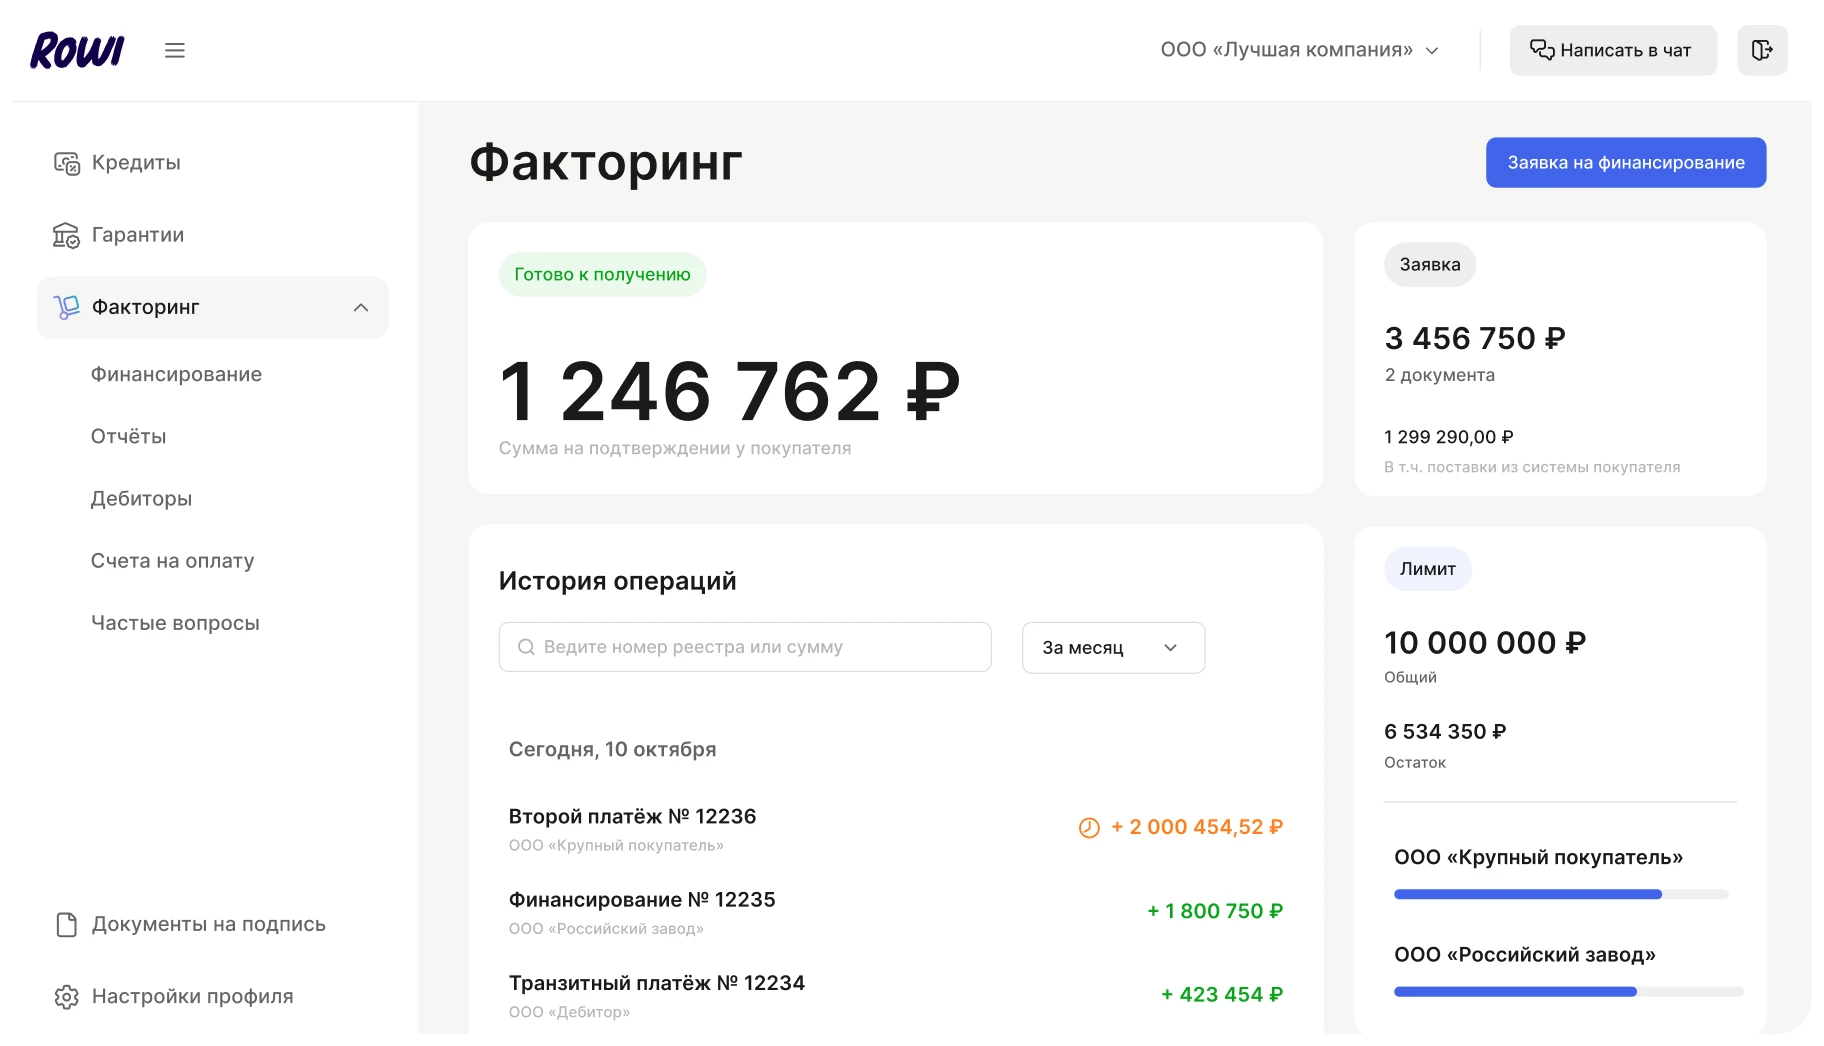The height and width of the screenshot is (1046, 1824).
Task: Click the Гарантии bank icon
Action: 66,235
